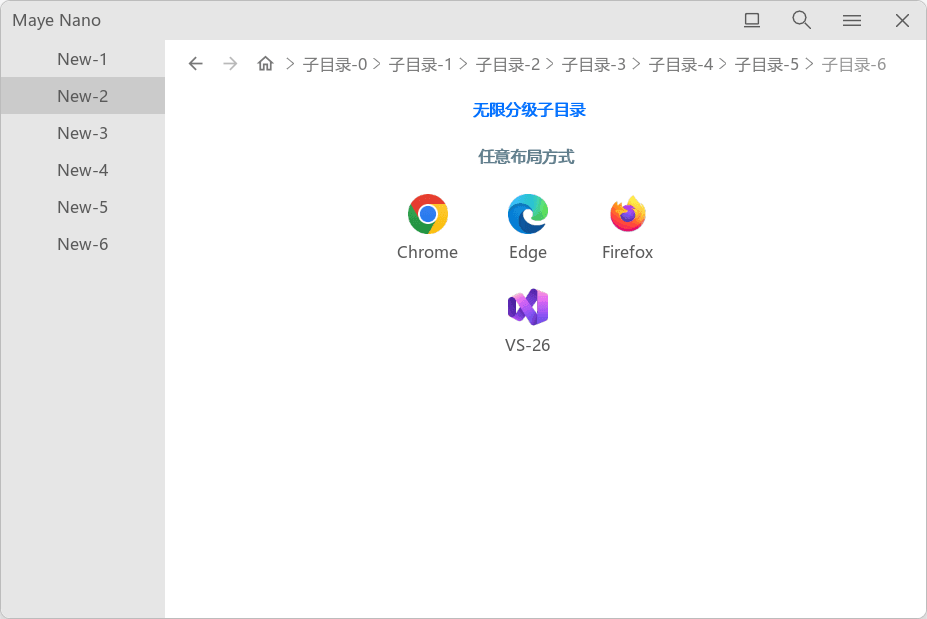Select current 子目录-6 breadcrumb
This screenshot has height=619, width=927.
click(854, 64)
